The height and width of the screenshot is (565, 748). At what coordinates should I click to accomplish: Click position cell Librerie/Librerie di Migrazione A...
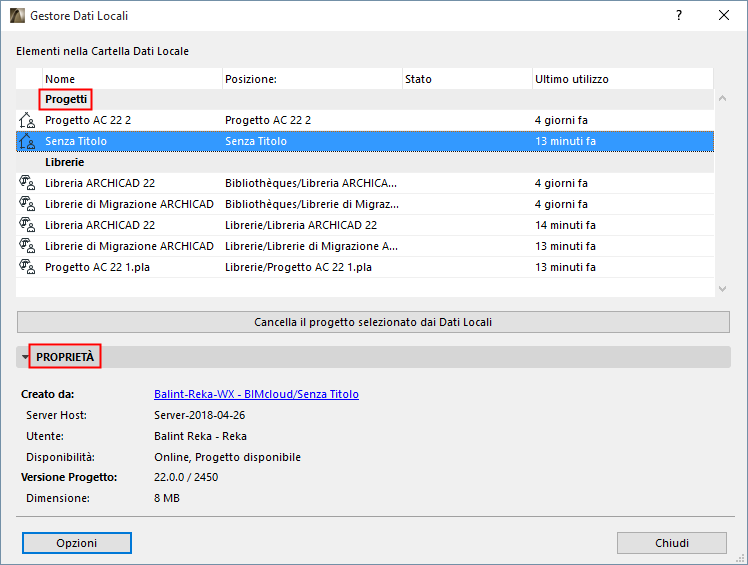click(x=312, y=246)
